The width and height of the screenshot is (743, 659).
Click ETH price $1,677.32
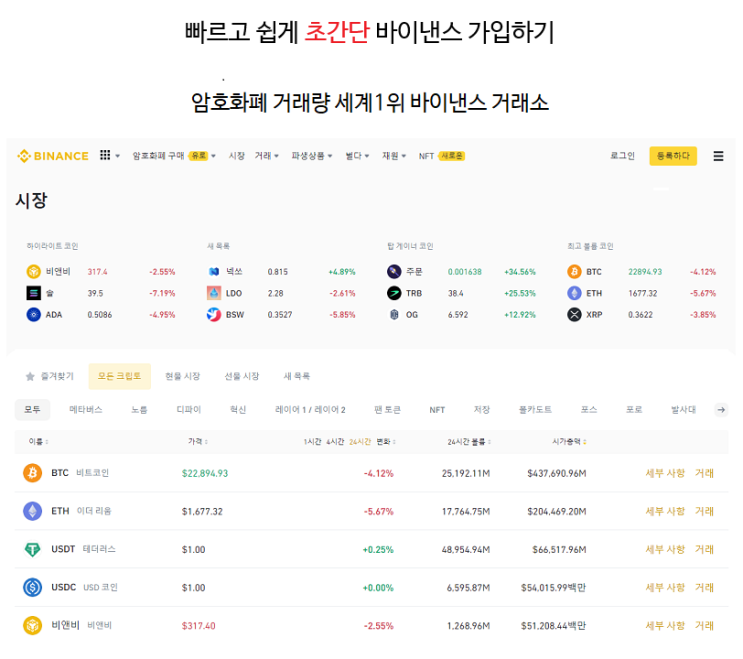(x=202, y=512)
